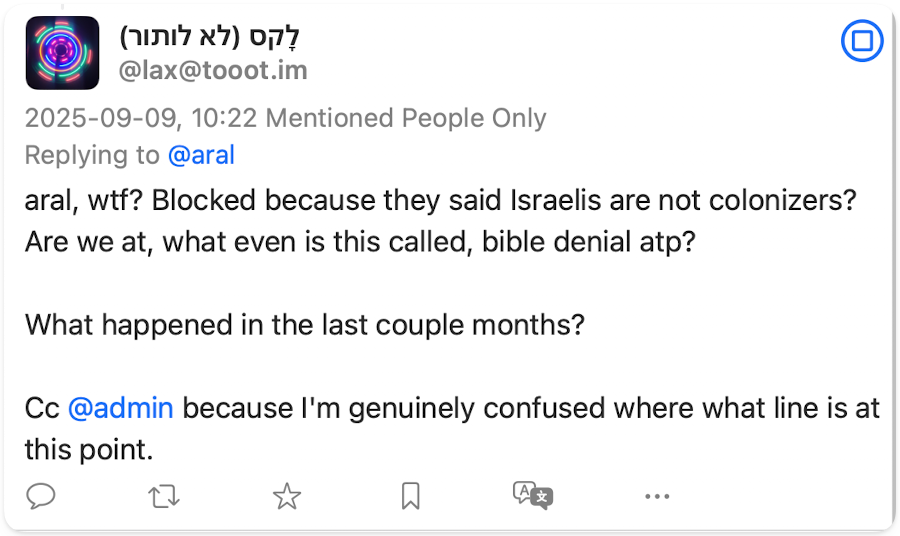This screenshot has height=536, width=900.
Task: Open the @admin mention link
Action: point(121,408)
